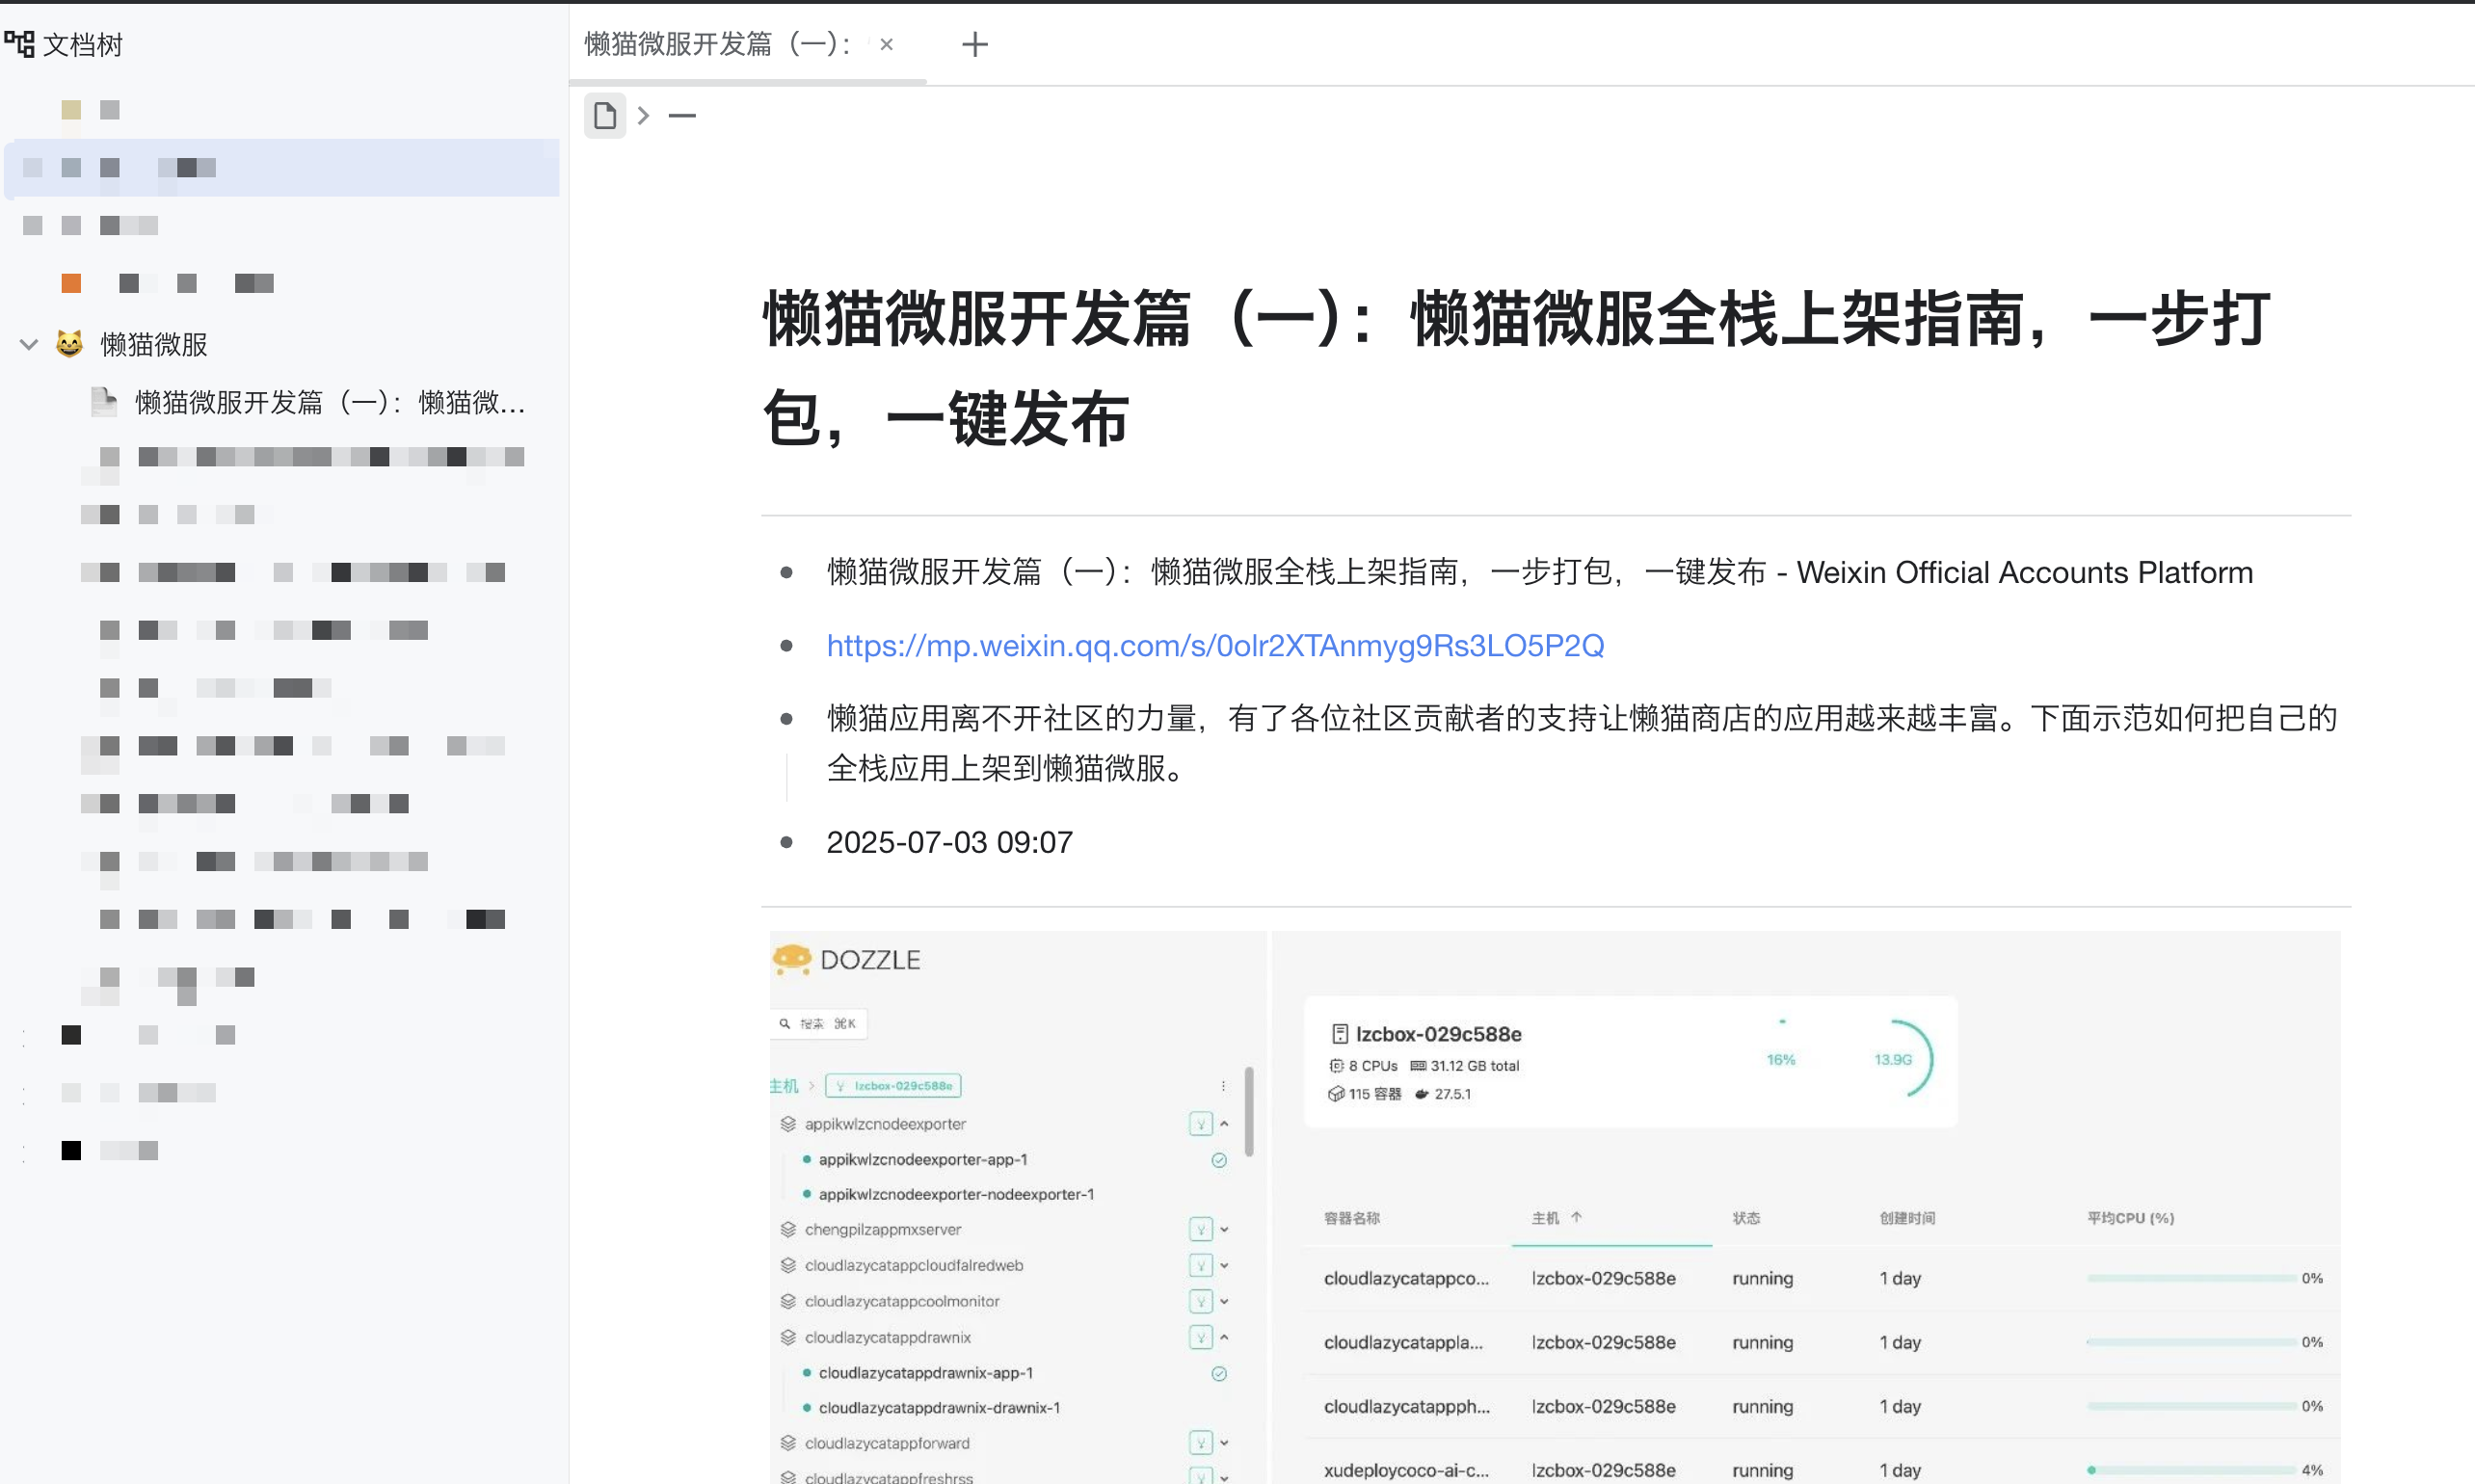Click the highlighted blurred item in the tree
Image resolution: width=2475 pixels, height=1484 pixels.
282,167
